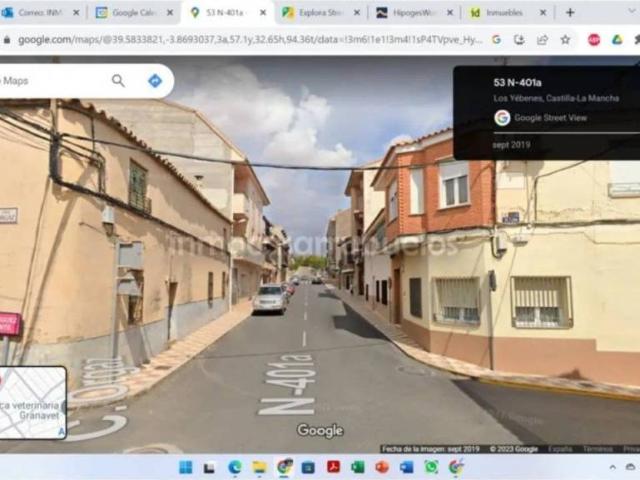Viewport: 640px width, 480px height.
Task: Close the Explora Street View tab
Action: tap(357, 13)
